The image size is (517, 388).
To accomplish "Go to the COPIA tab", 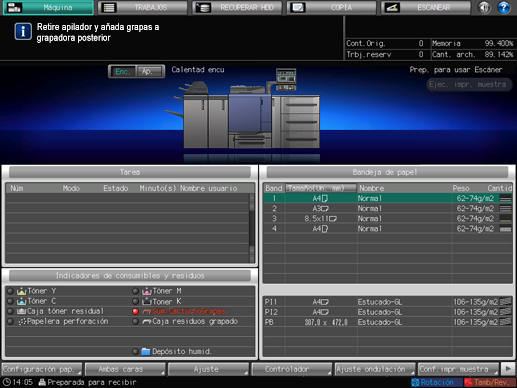I will (332, 8).
